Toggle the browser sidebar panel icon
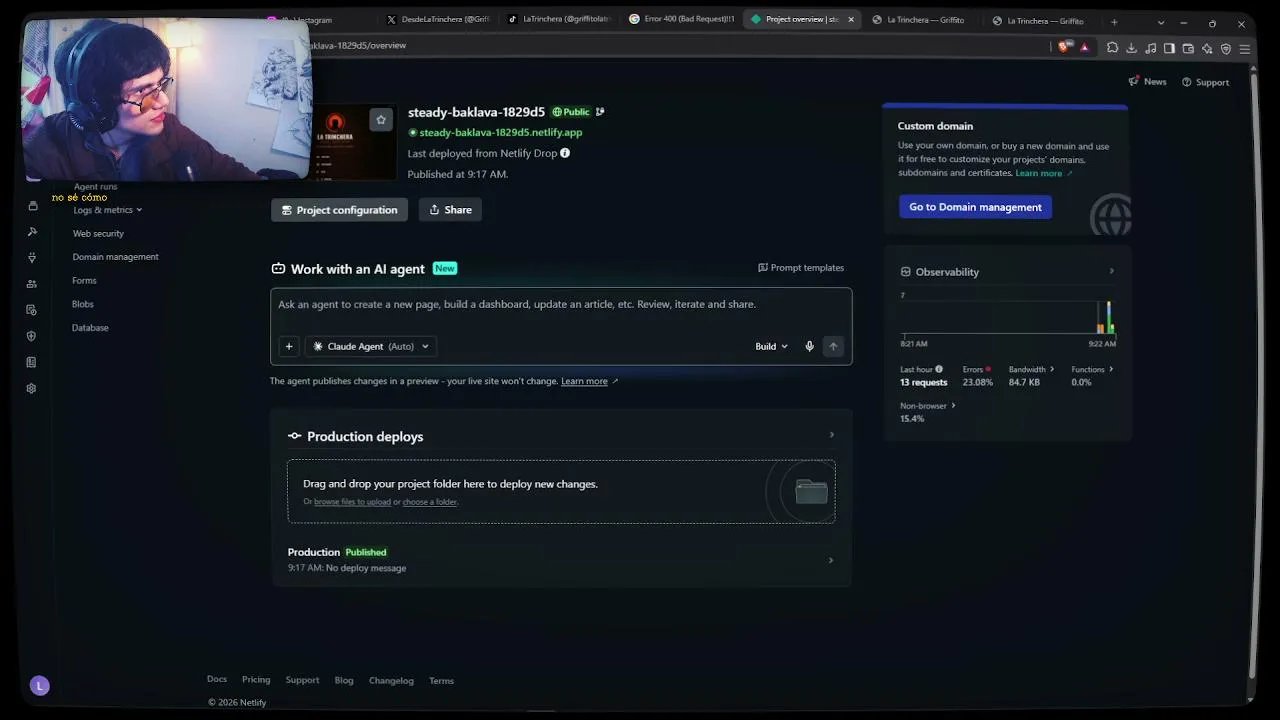Viewport: 1280px width, 720px height. [x=1169, y=48]
